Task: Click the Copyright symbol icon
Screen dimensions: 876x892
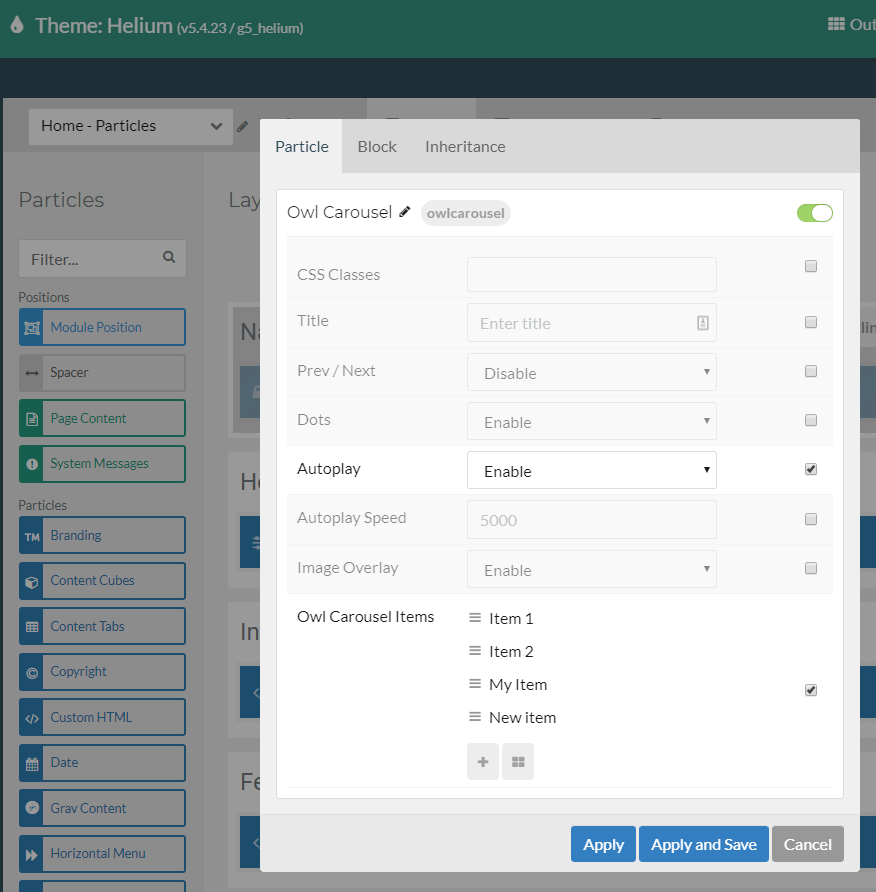Action: pos(32,672)
